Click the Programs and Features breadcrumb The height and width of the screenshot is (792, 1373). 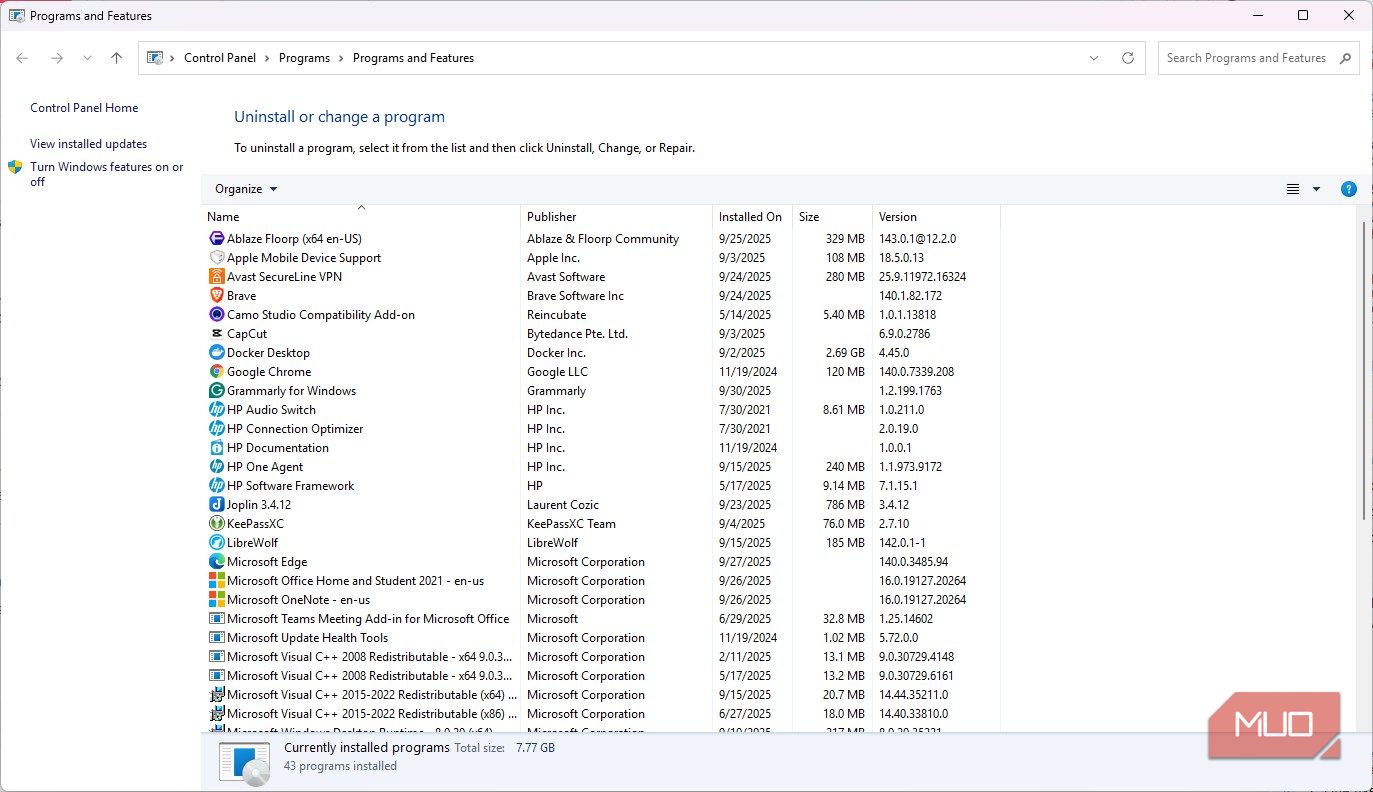tap(413, 58)
